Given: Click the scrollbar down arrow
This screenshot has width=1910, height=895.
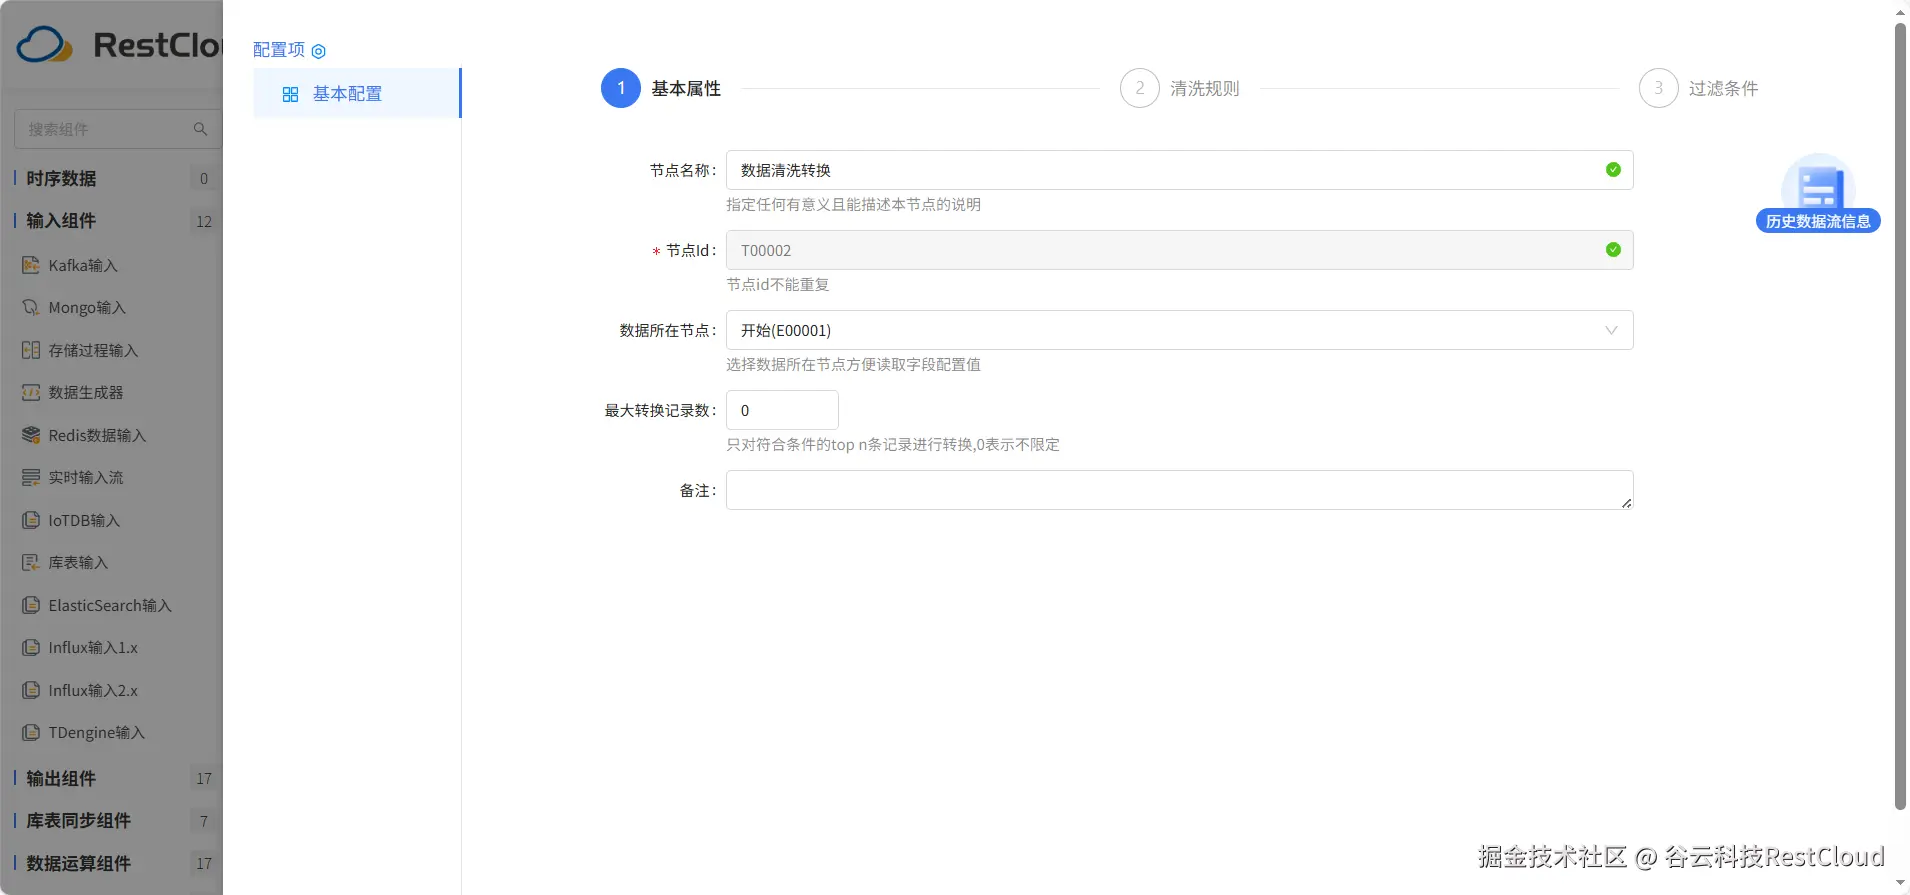Looking at the screenshot, I should coord(1900,884).
